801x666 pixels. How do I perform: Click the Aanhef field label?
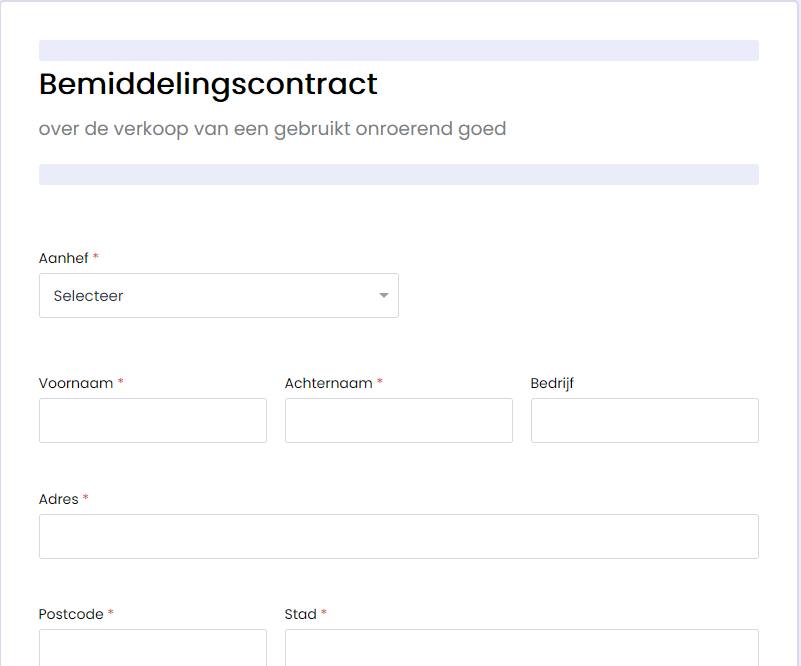[x=63, y=258]
